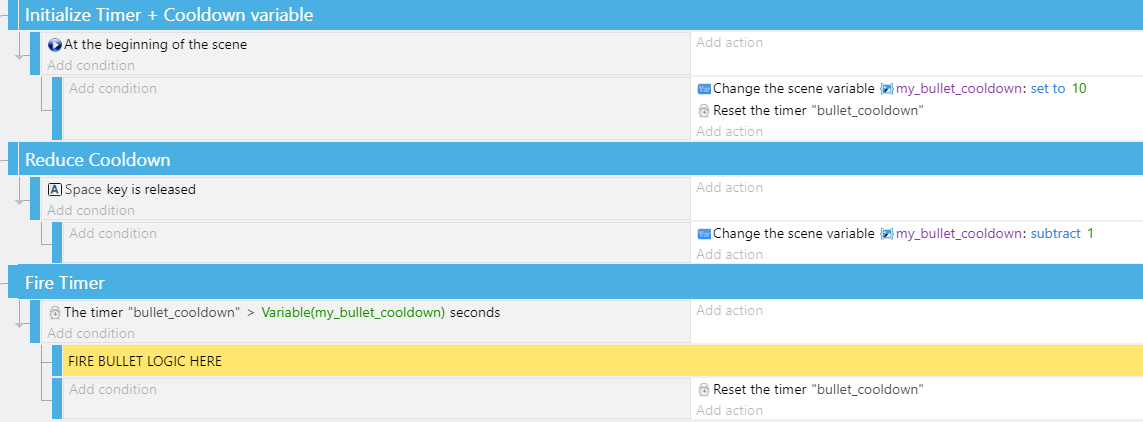Click the Space key keyboard icon
The width and height of the screenshot is (1143, 422).
[55, 189]
